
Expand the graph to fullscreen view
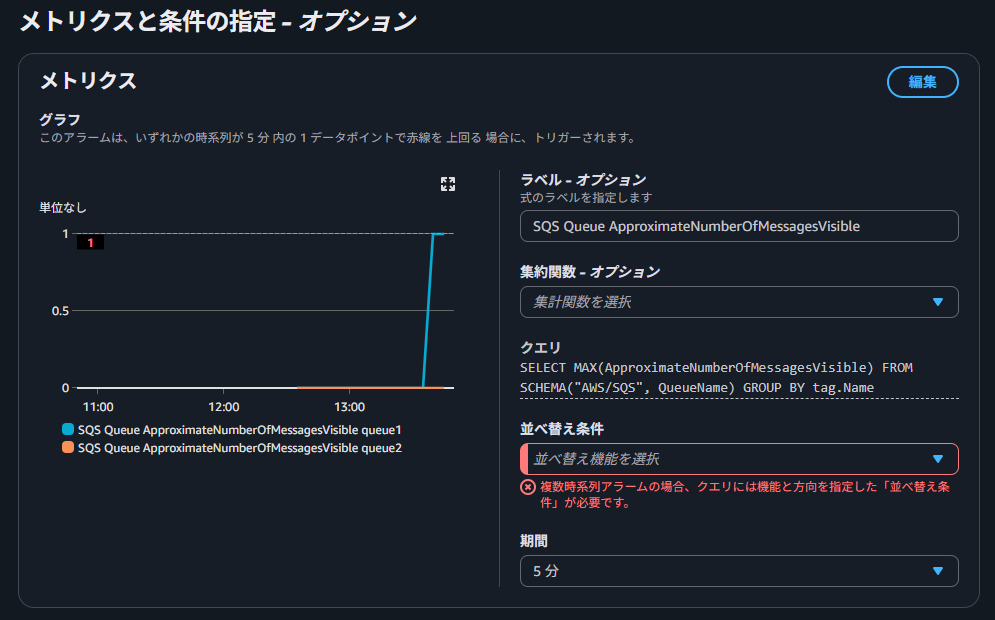click(448, 184)
